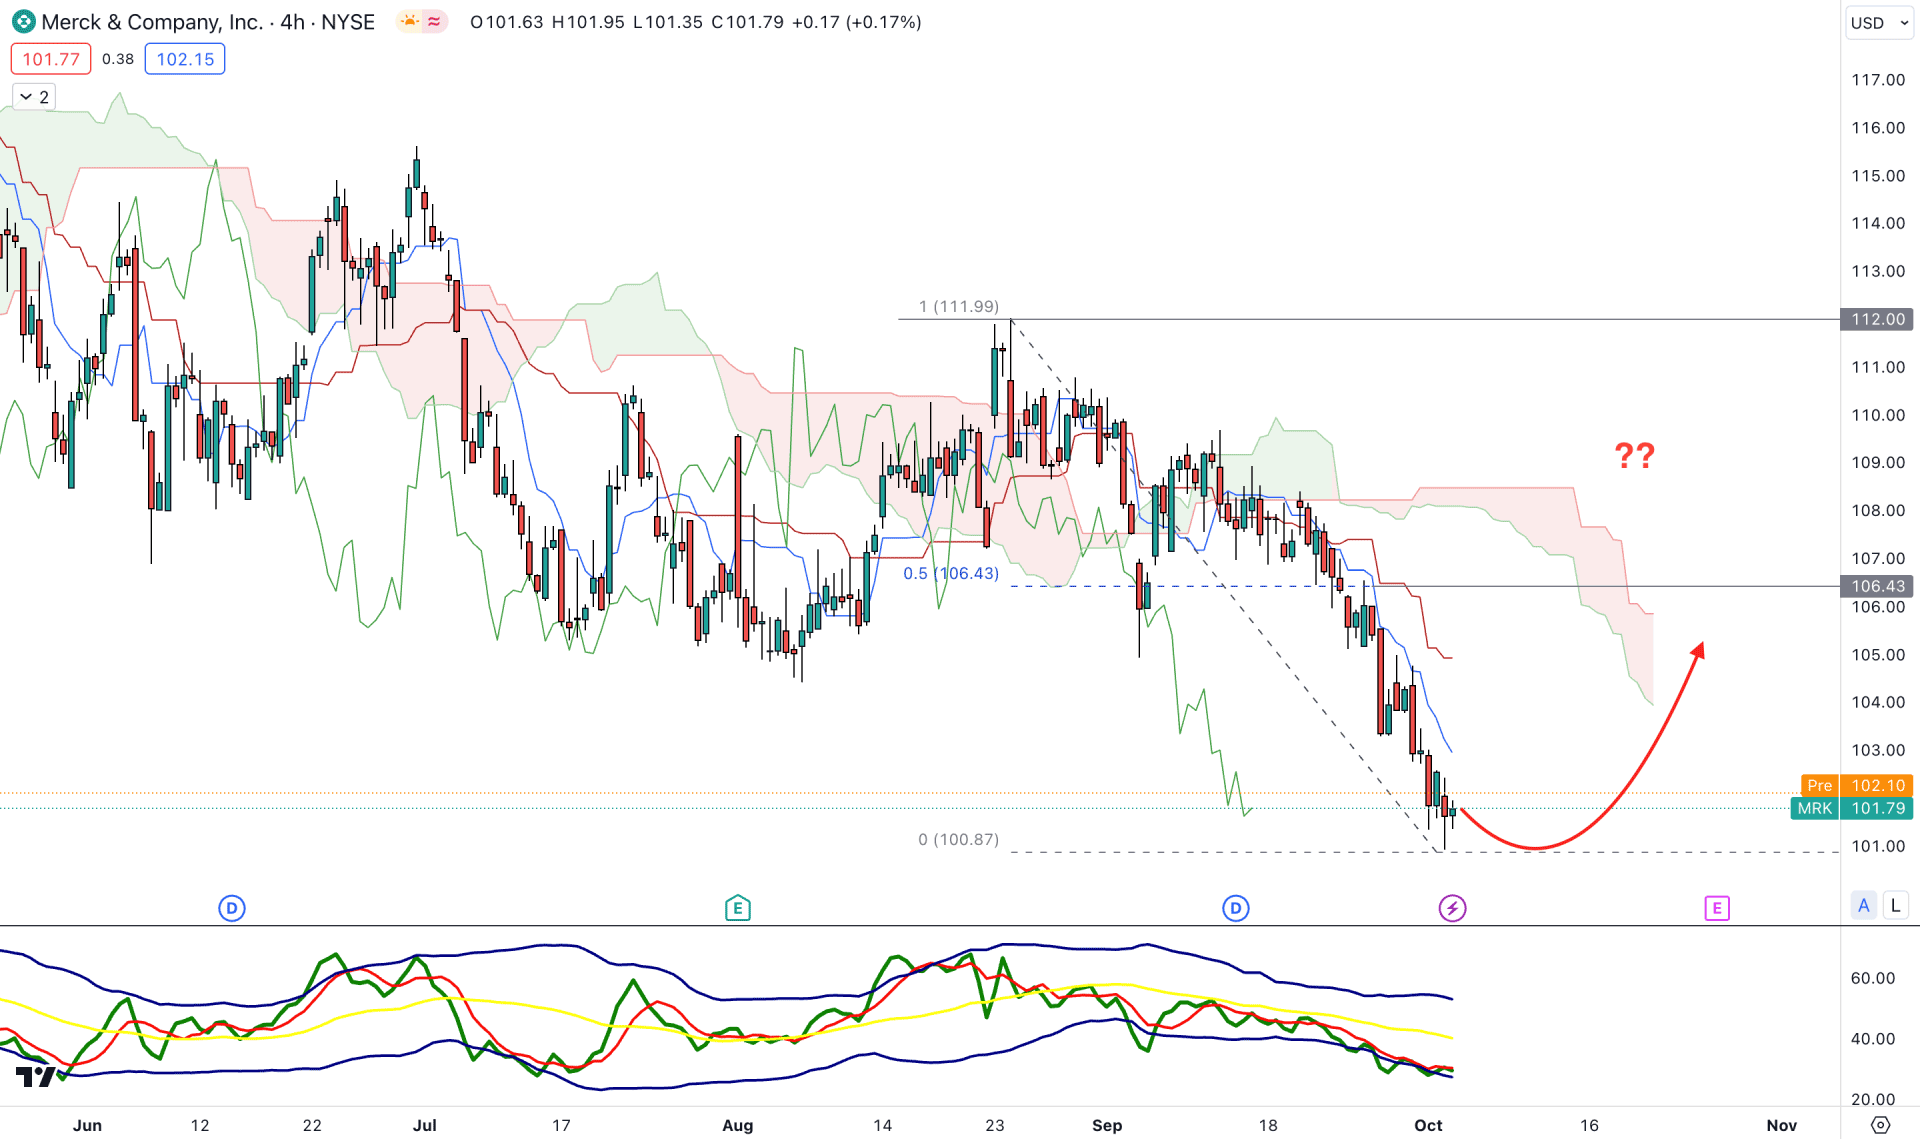Click the MRK 101.79 price label

coord(1852,808)
